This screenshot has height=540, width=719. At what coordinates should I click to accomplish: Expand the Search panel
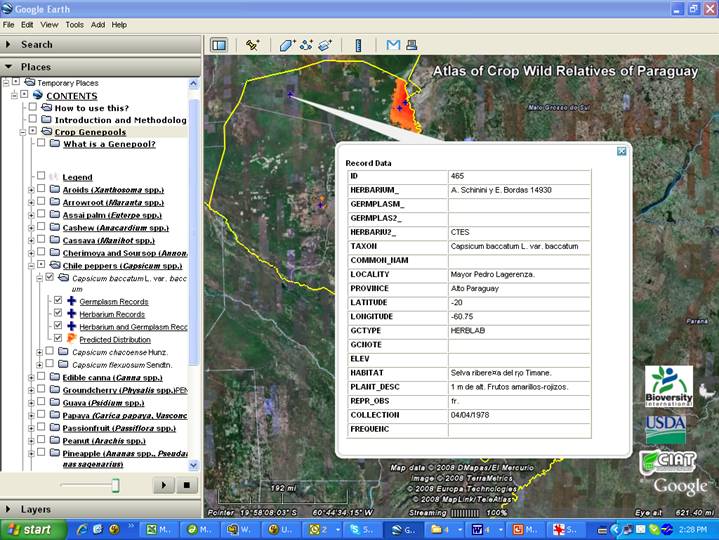coord(8,44)
